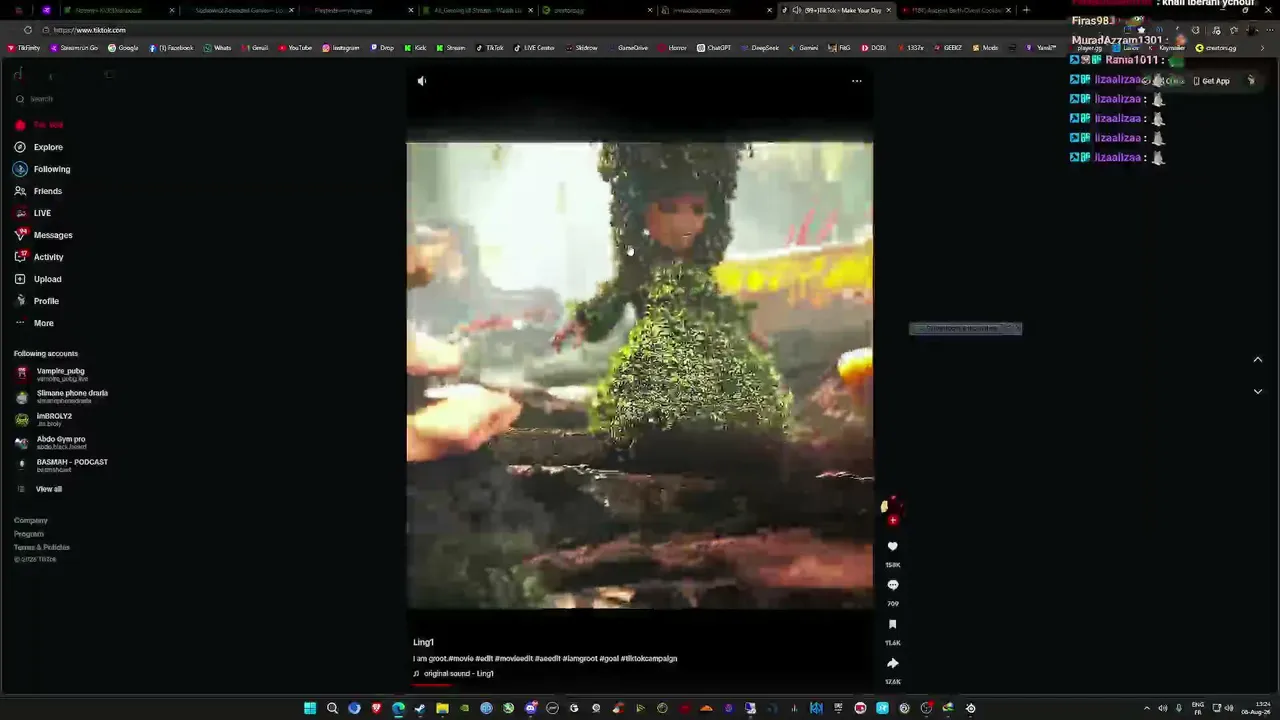Go to the previous video
The height and width of the screenshot is (720, 1280).
click(x=1258, y=360)
